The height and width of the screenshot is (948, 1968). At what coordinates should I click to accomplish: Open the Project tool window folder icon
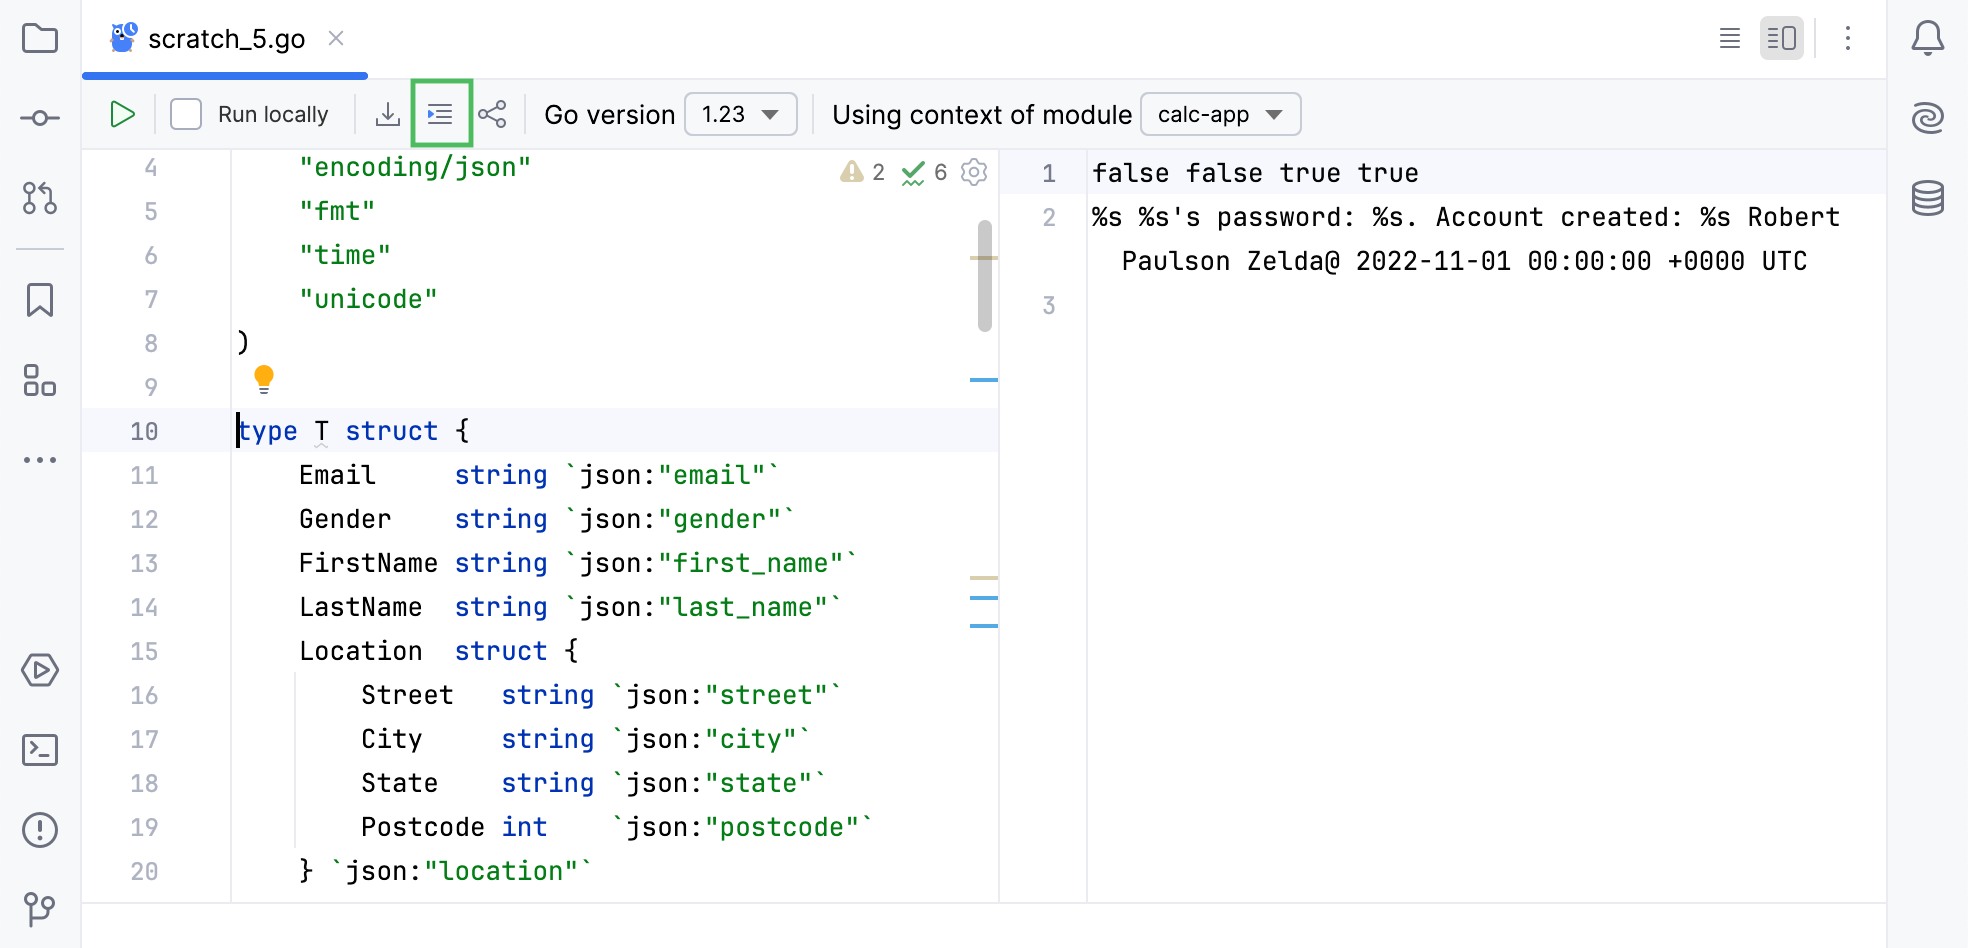tap(39, 38)
